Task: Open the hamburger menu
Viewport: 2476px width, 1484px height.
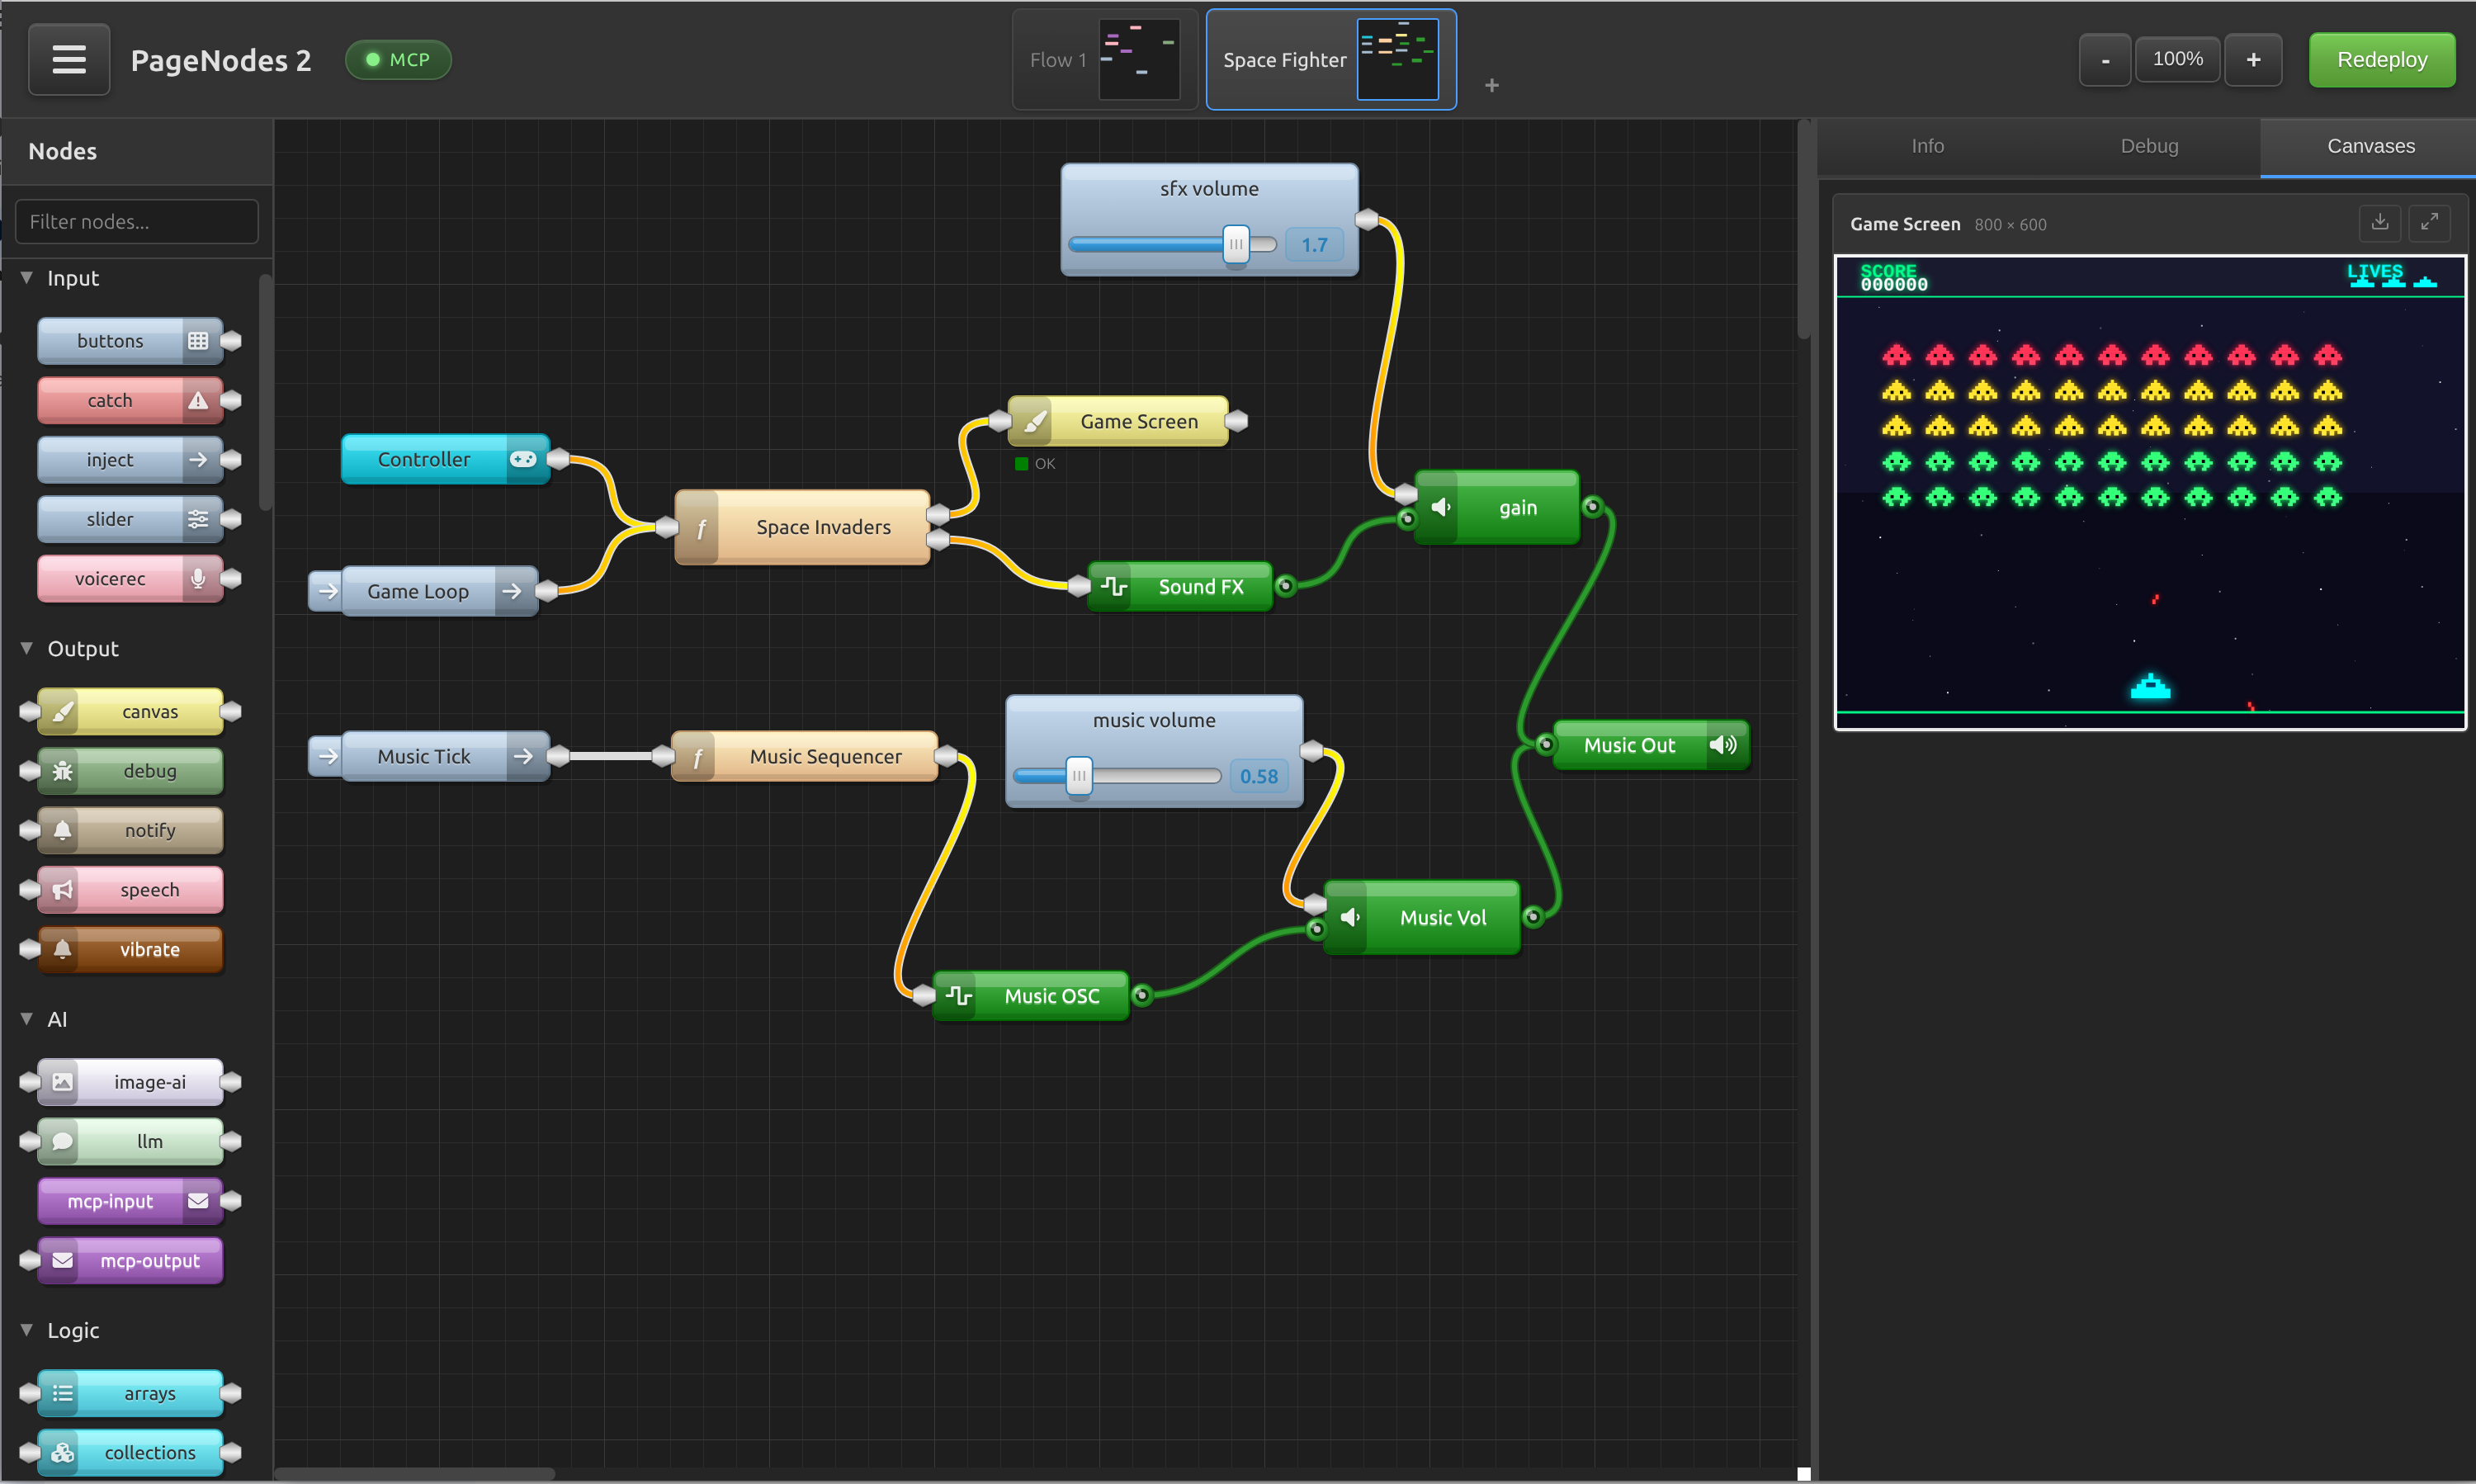Action: coord(68,59)
